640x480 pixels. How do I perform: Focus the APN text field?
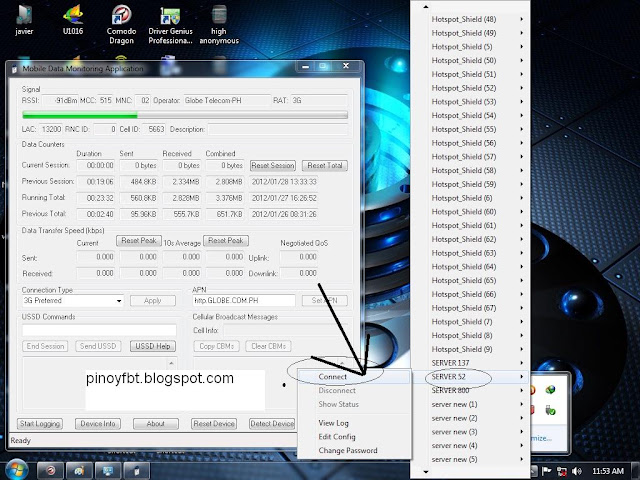[x=244, y=301]
